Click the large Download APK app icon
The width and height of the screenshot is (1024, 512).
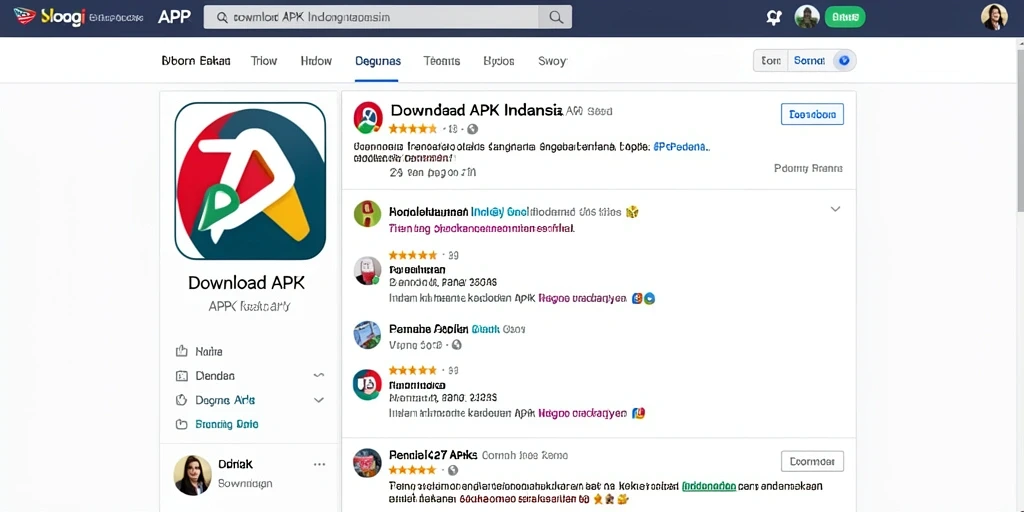pyautogui.click(x=250, y=181)
